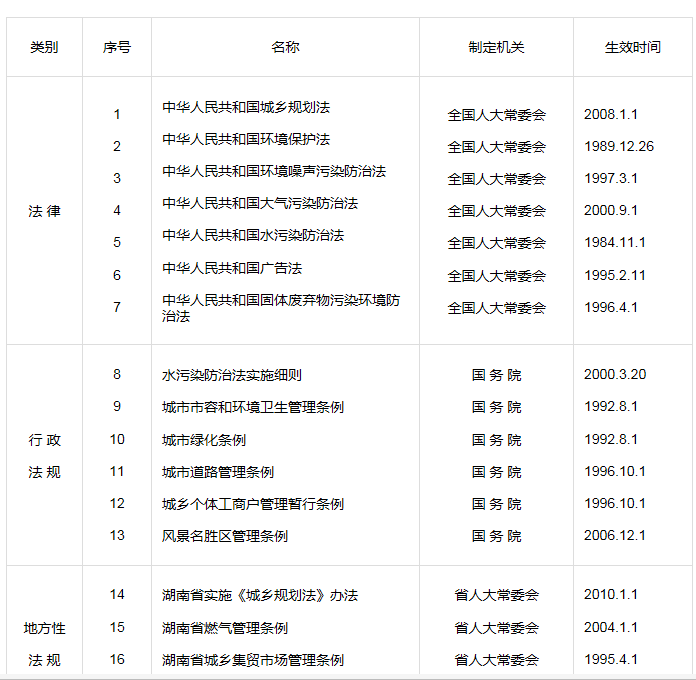Select 水污染防治法实施细则 row name
This screenshot has height=680, width=696.
point(232,375)
